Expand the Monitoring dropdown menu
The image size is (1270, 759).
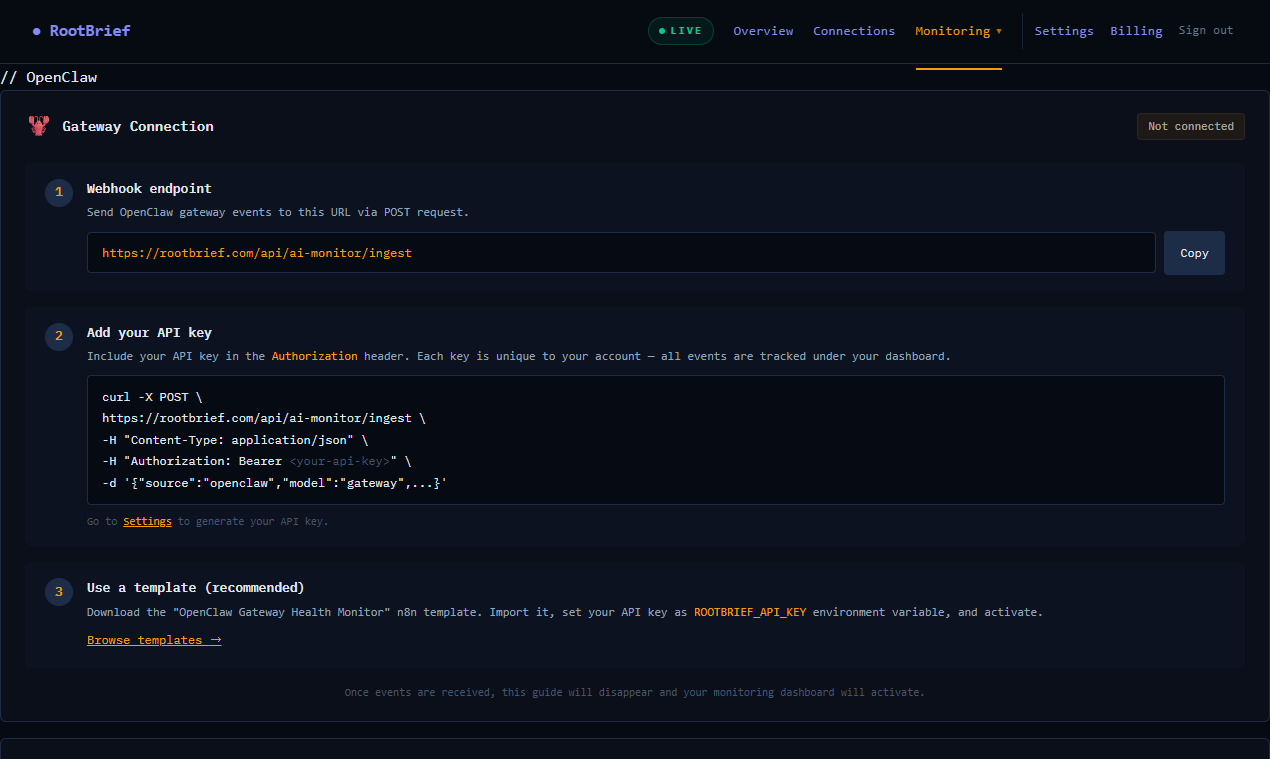tap(958, 31)
